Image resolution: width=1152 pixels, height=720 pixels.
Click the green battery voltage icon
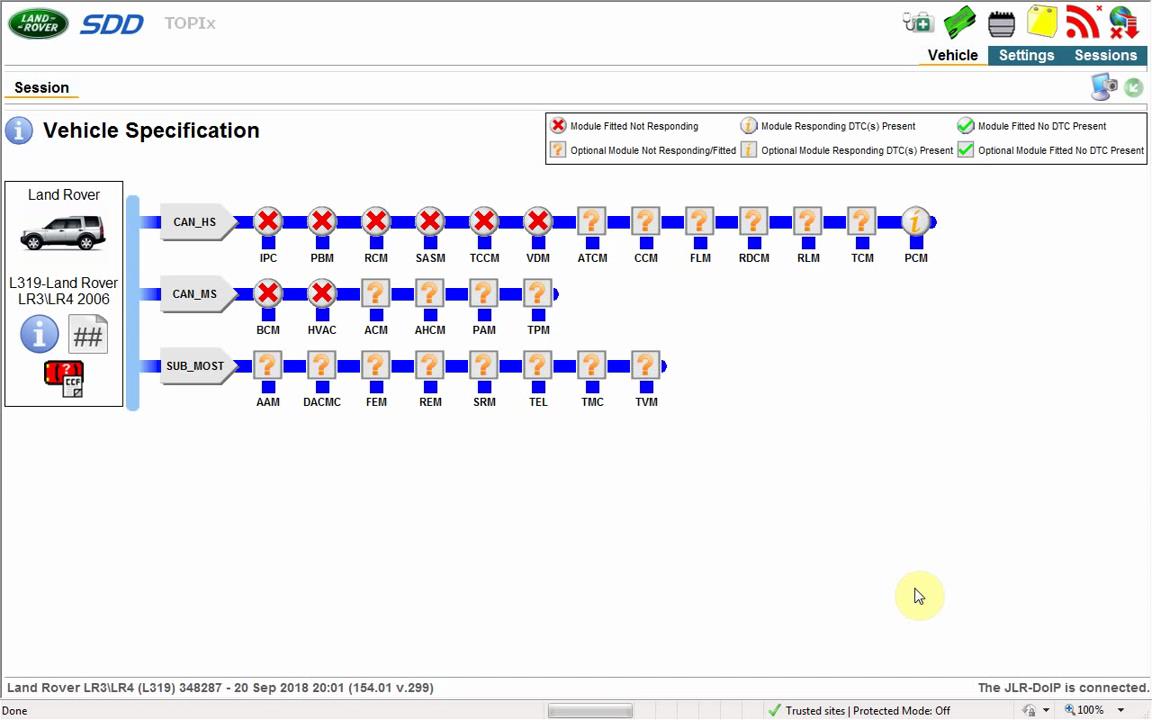pos(960,22)
